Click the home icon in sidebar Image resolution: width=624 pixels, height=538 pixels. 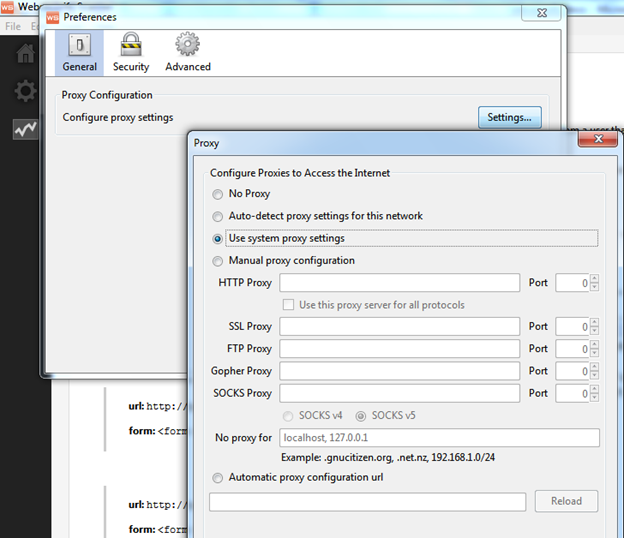pos(25,54)
